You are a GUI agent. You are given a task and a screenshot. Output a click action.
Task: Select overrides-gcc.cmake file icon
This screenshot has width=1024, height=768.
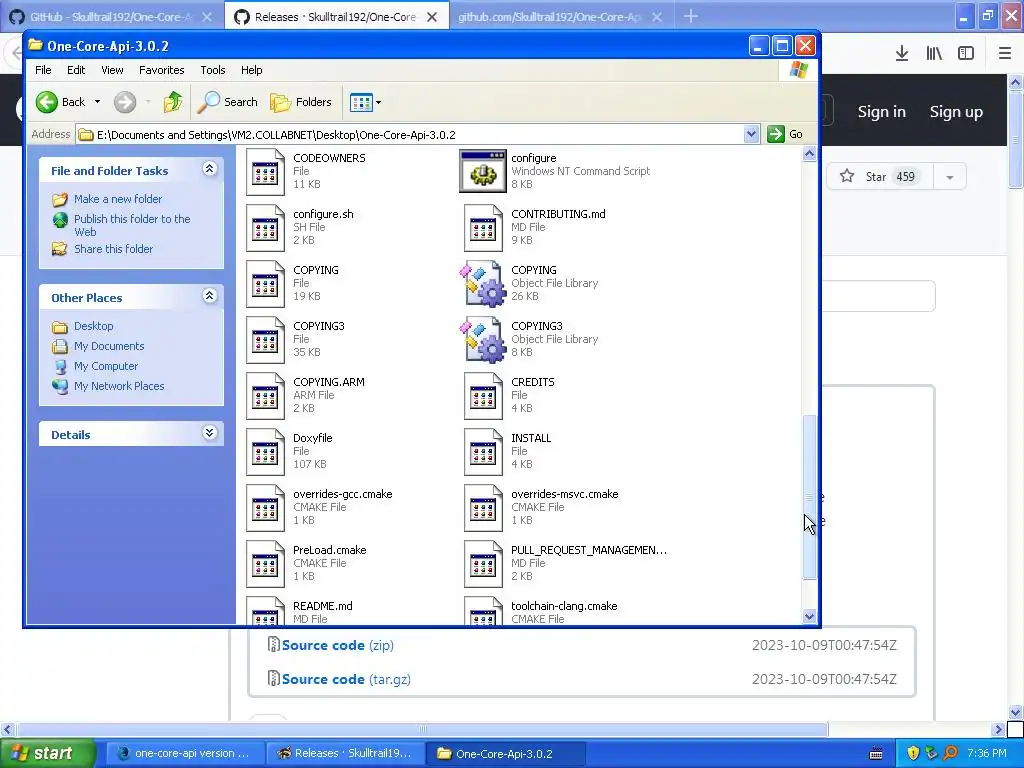pyautogui.click(x=265, y=507)
